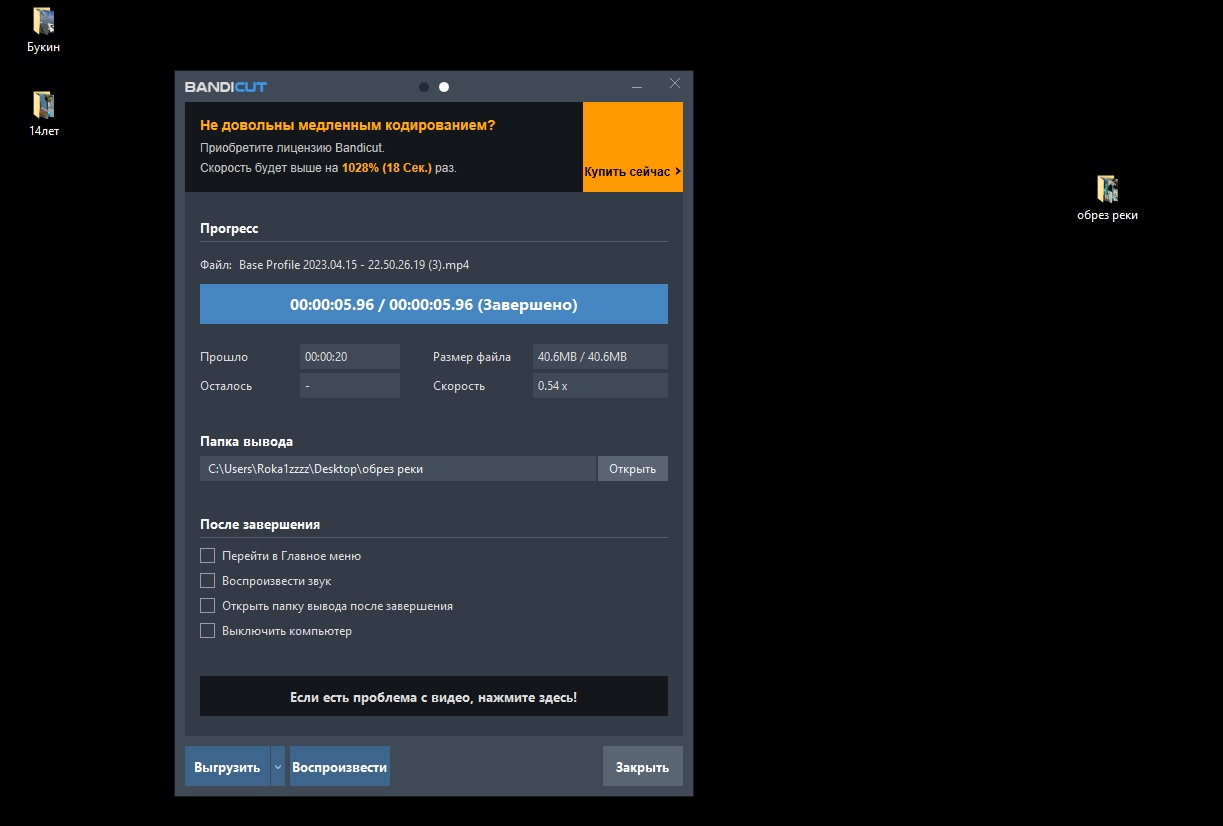Click the Bandicut logo in title bar
The height and width of the screenshot is (826, 1223).
(226, 87)
